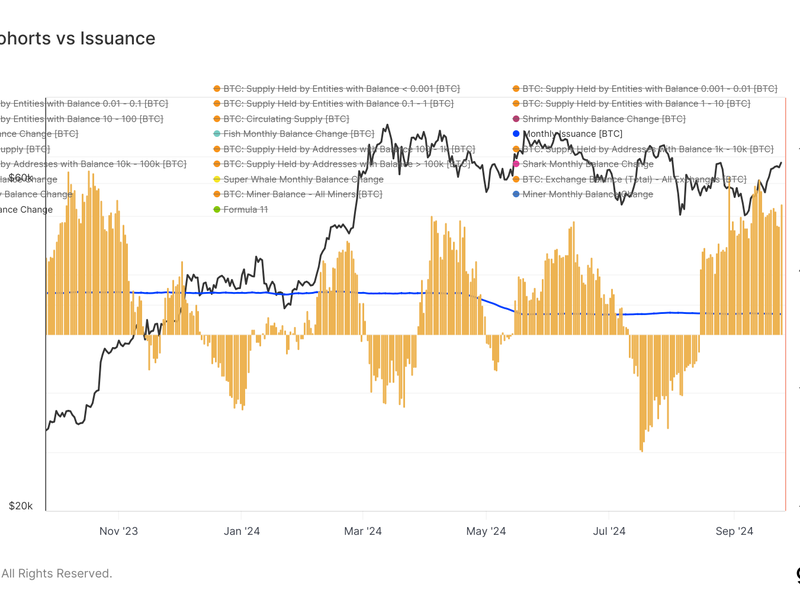Click the All Rights Reserved footer text
This screenshot has width=800, height=600.
(x=57, y=573)
